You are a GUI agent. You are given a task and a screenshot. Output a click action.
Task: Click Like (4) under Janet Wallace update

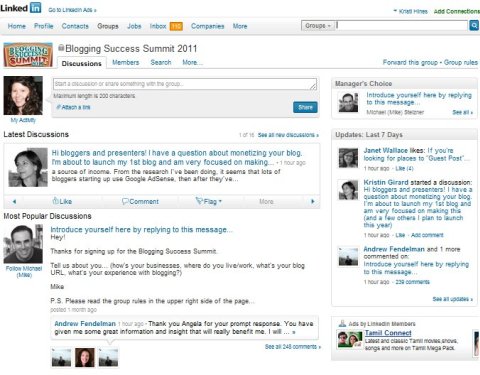[x=404, y=168]
